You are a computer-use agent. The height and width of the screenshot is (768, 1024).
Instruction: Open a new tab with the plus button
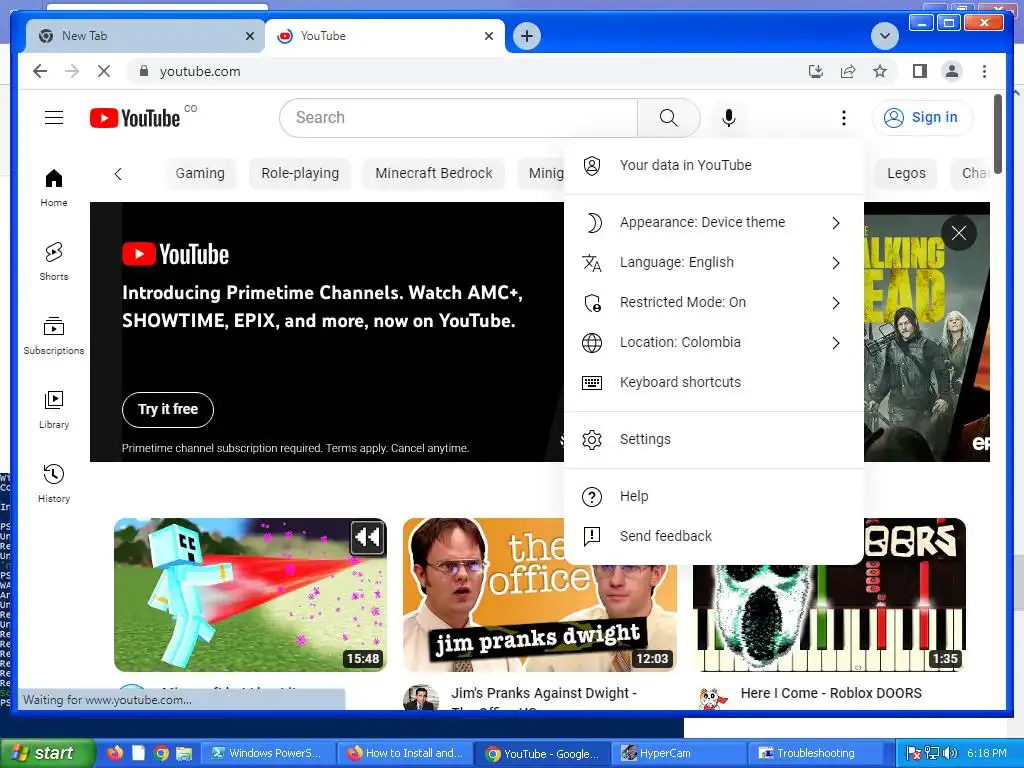coord(527,36)
